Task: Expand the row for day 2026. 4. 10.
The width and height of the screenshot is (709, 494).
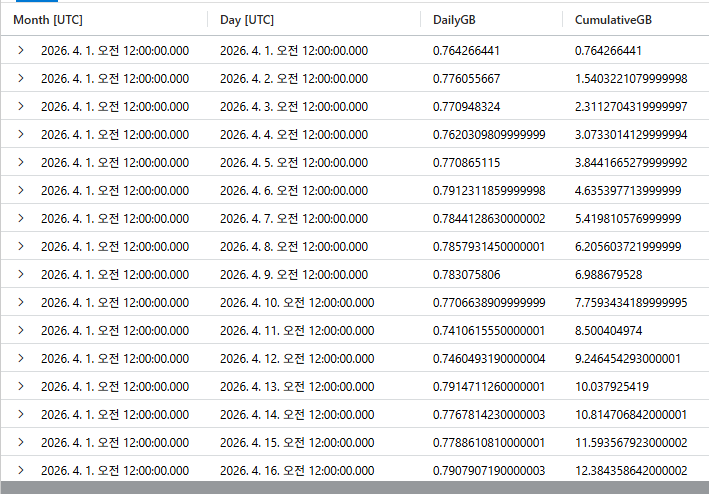Action: tap(21, 302)
